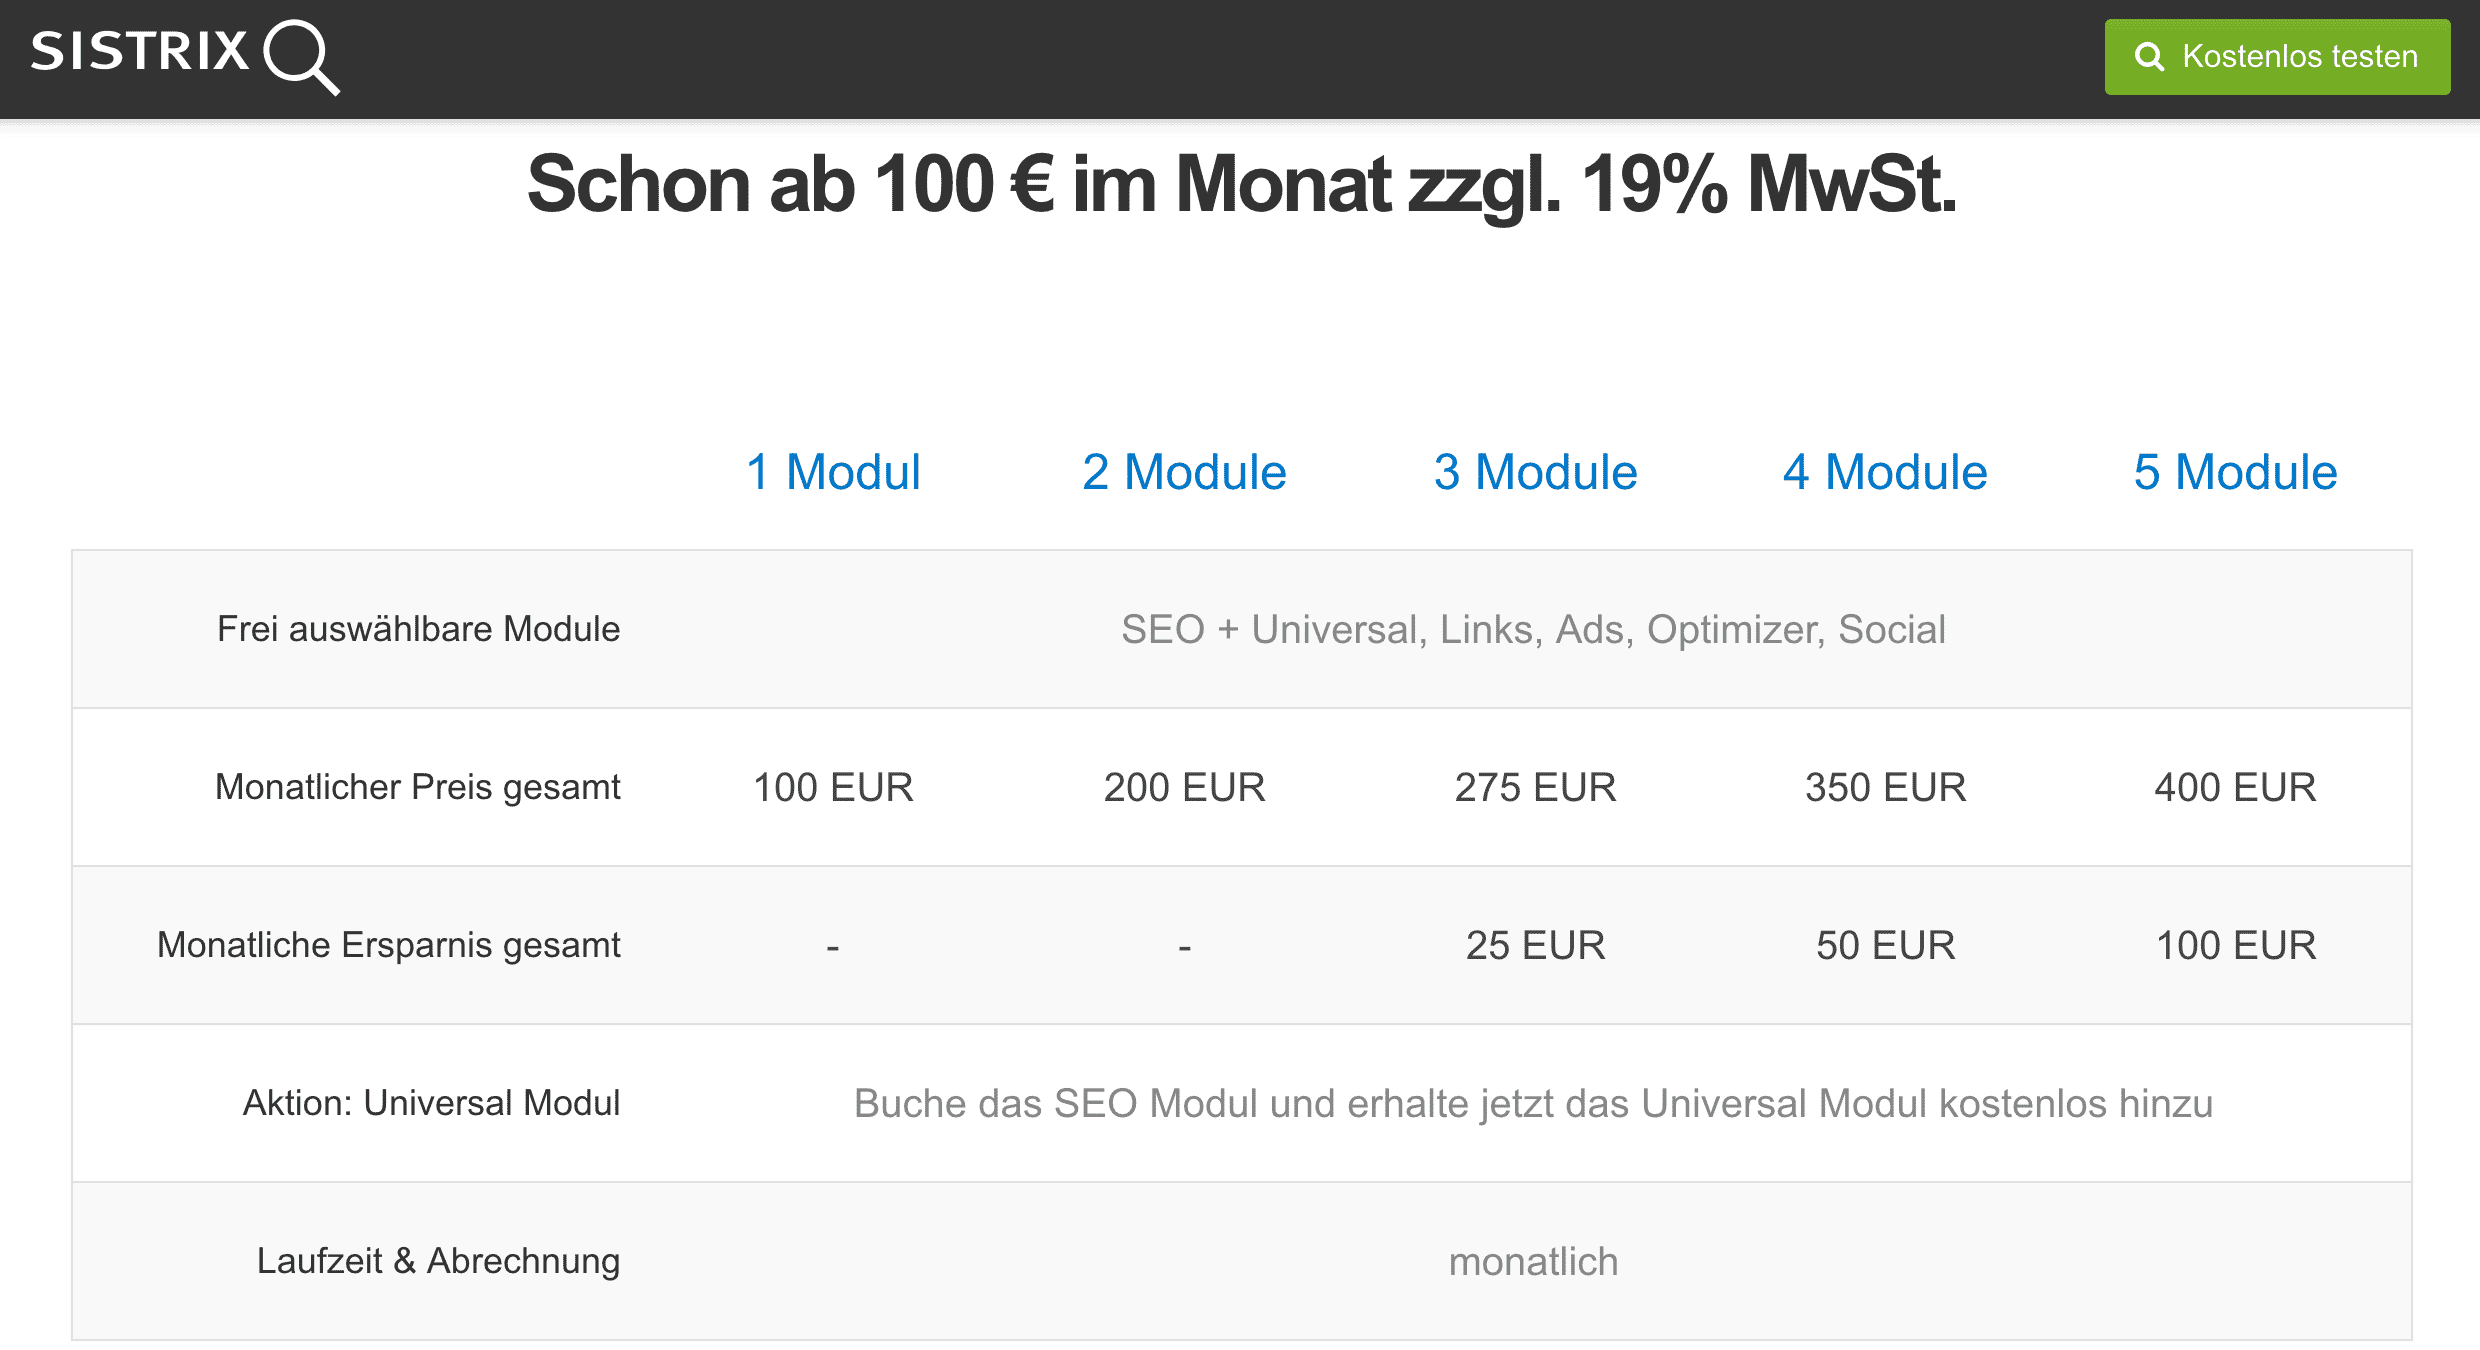Image resolution: width=2480 pixels, height=1350 pixels.
Task: Choose the 3 Module plan link
Action: click(x=1535, y=472)
